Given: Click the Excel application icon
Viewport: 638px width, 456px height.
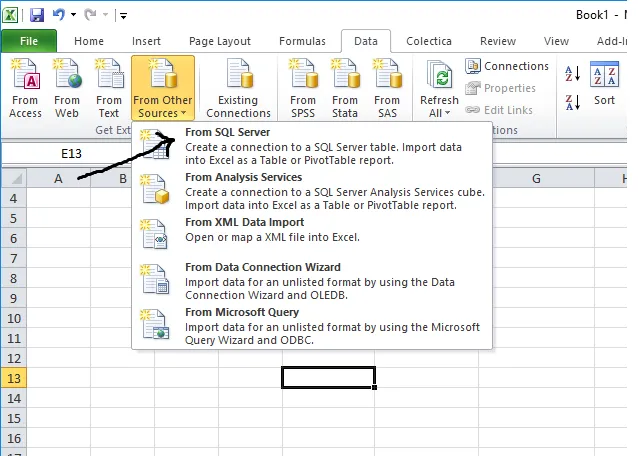Looking at the screenshot, I should (x=10, y=15).
